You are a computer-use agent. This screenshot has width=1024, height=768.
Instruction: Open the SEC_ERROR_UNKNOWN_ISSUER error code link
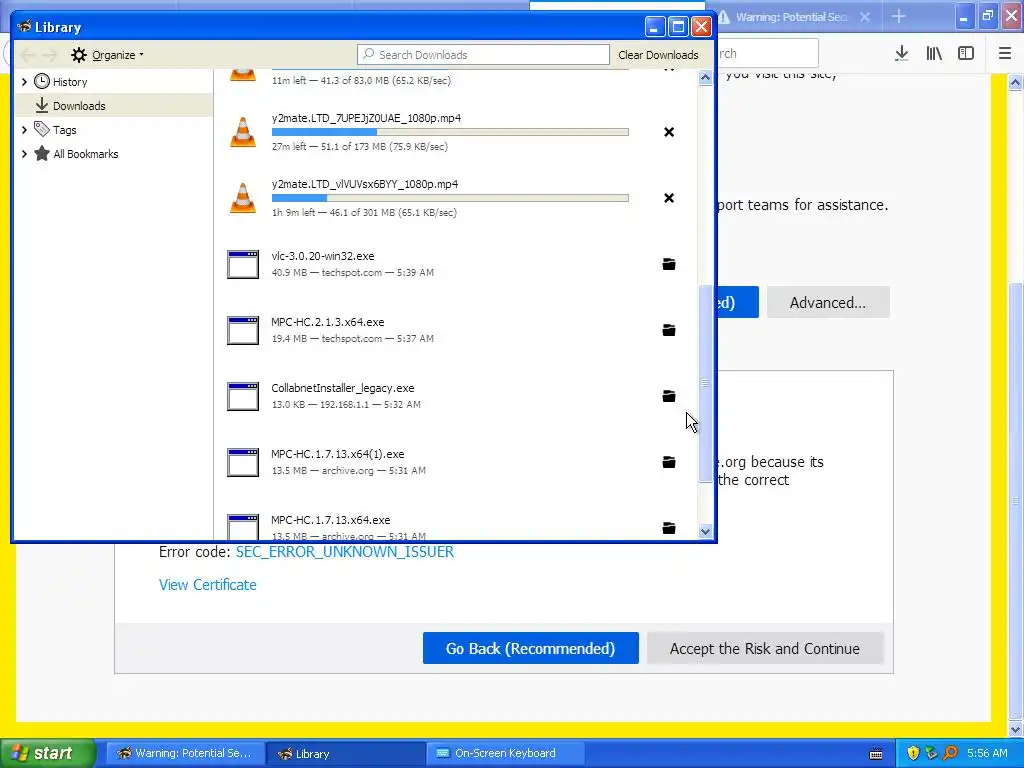[x=345, y=552]
